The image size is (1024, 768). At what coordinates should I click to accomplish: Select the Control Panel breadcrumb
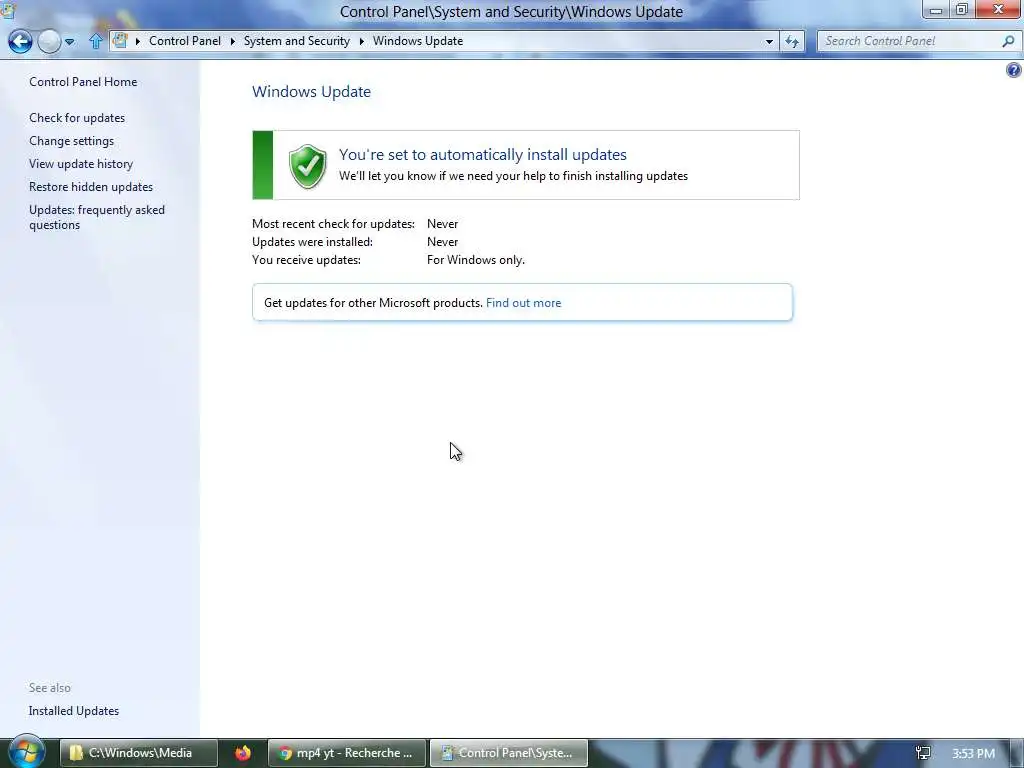point(185,41)
